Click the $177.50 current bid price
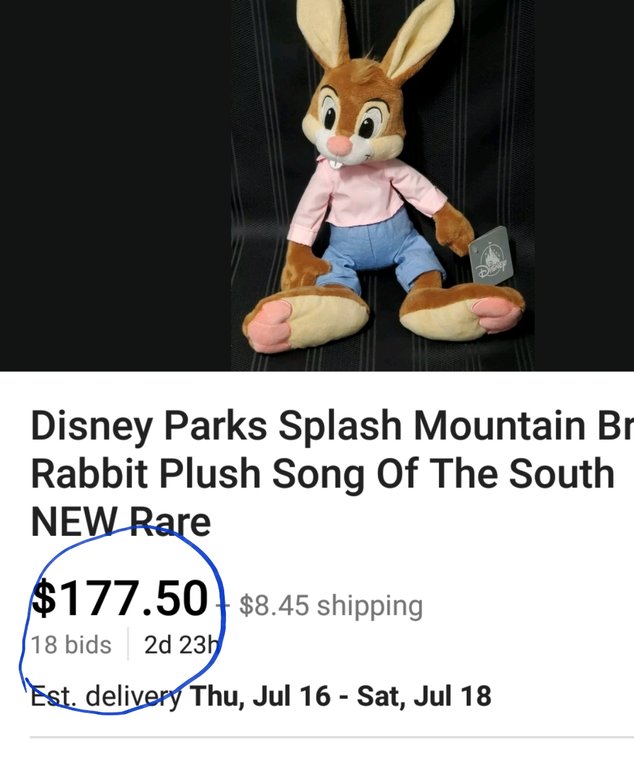Viewport: 634px width, 768px height. (121, 599)
